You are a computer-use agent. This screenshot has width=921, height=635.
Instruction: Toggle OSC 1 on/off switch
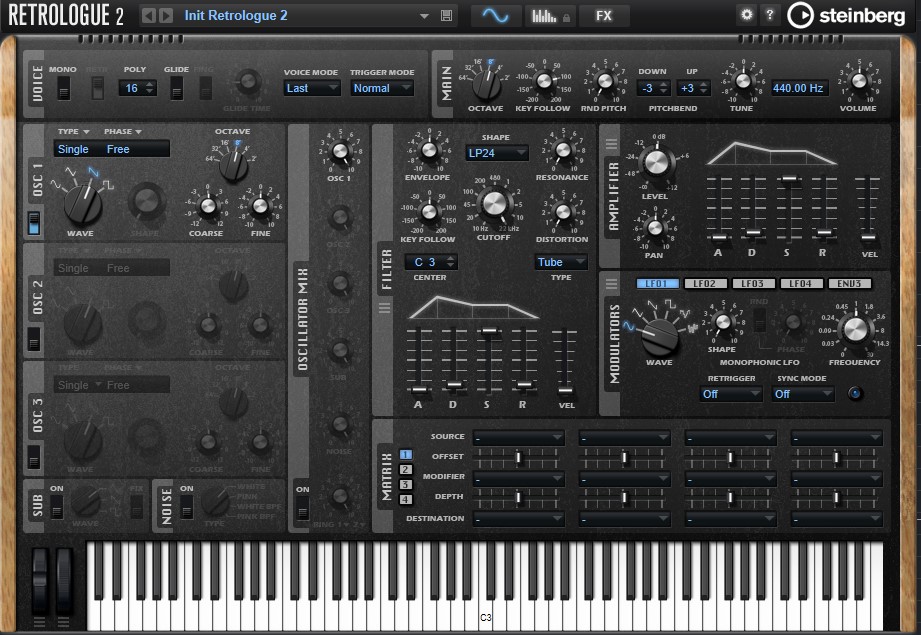coord(33,223)
